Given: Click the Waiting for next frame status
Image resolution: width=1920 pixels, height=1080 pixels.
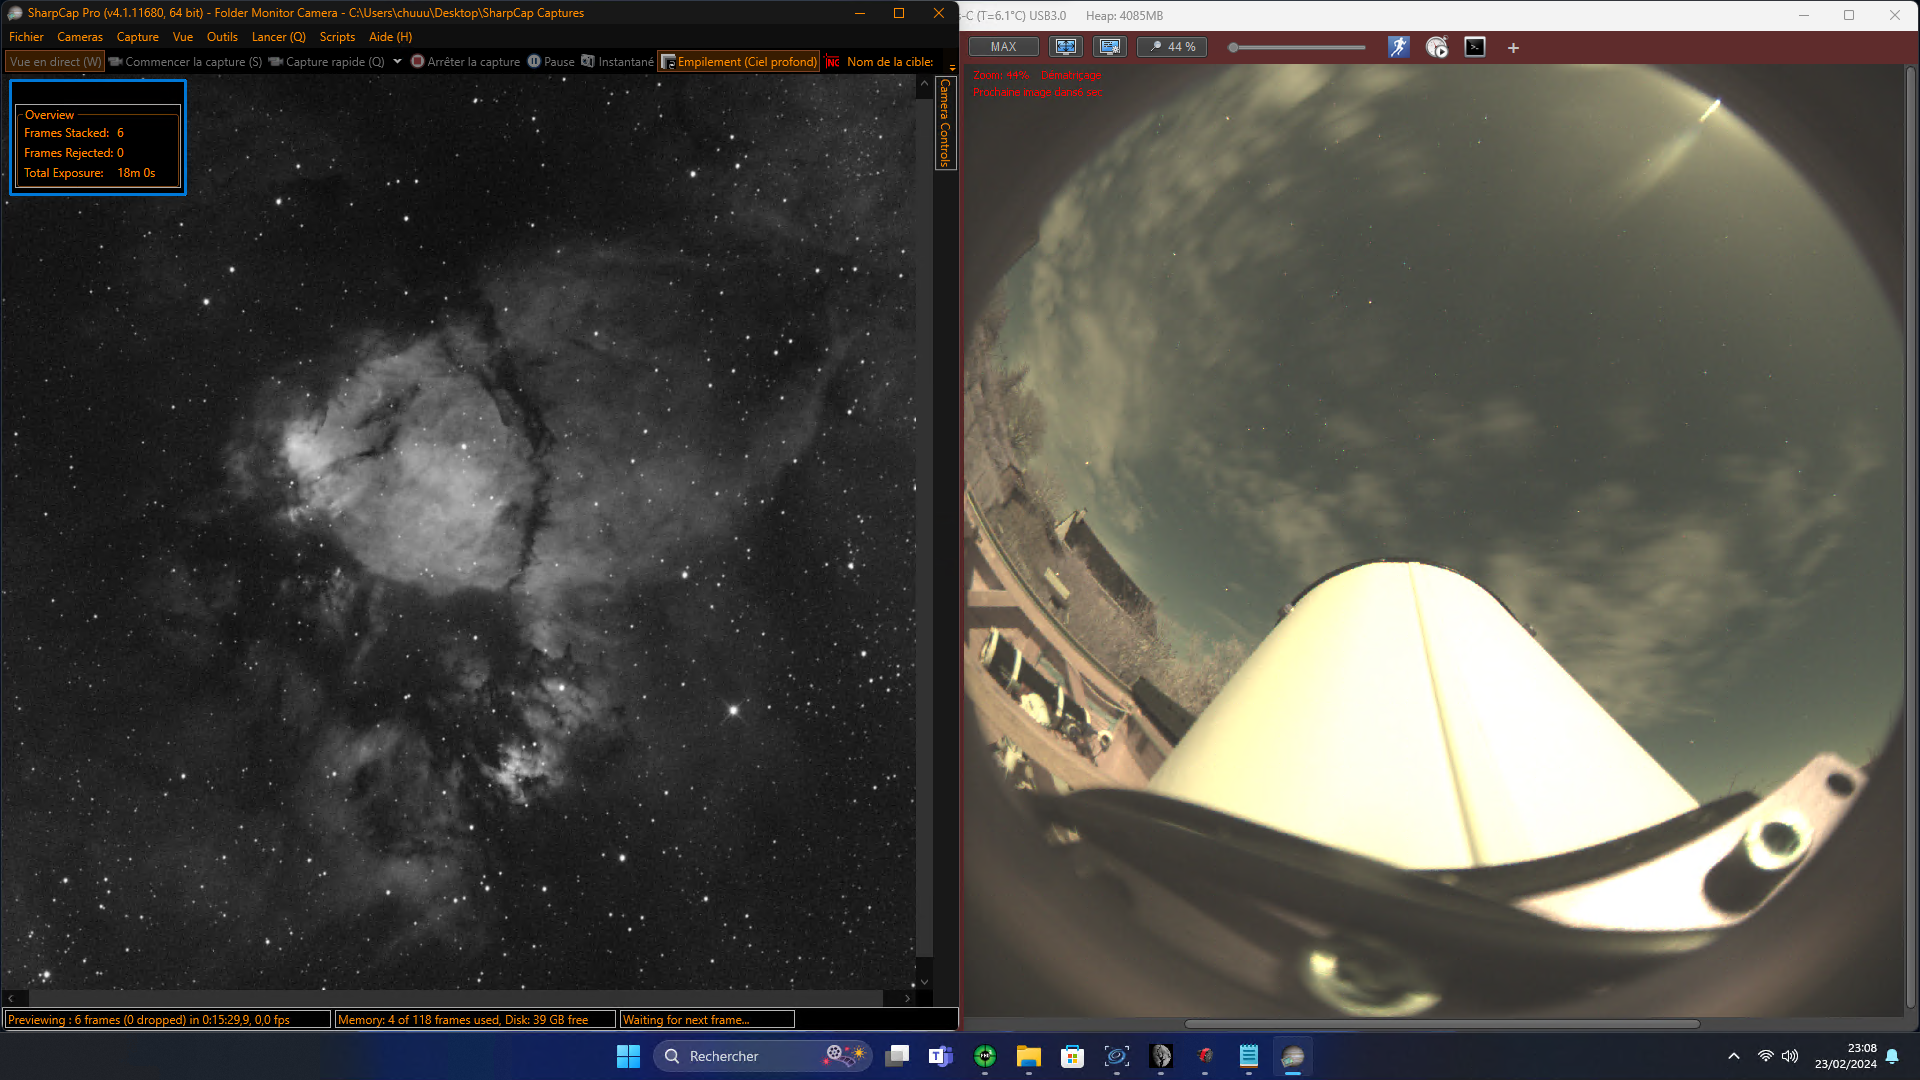Looking at the screenshot, I should point(707,1020).
